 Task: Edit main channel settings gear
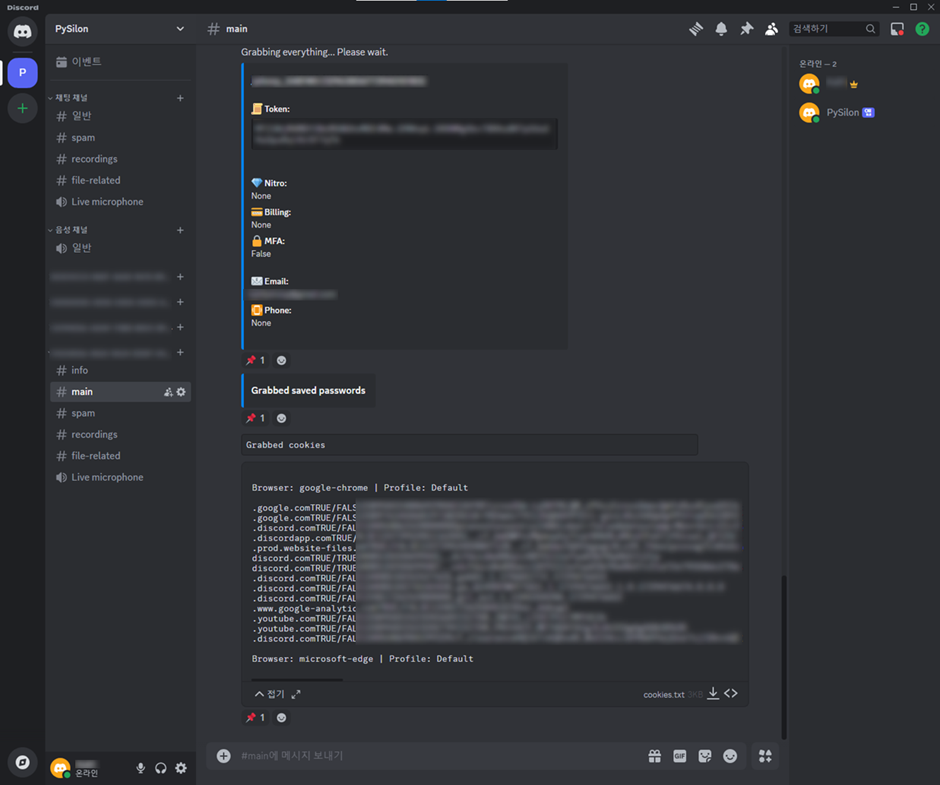click(x=181, y=392)
